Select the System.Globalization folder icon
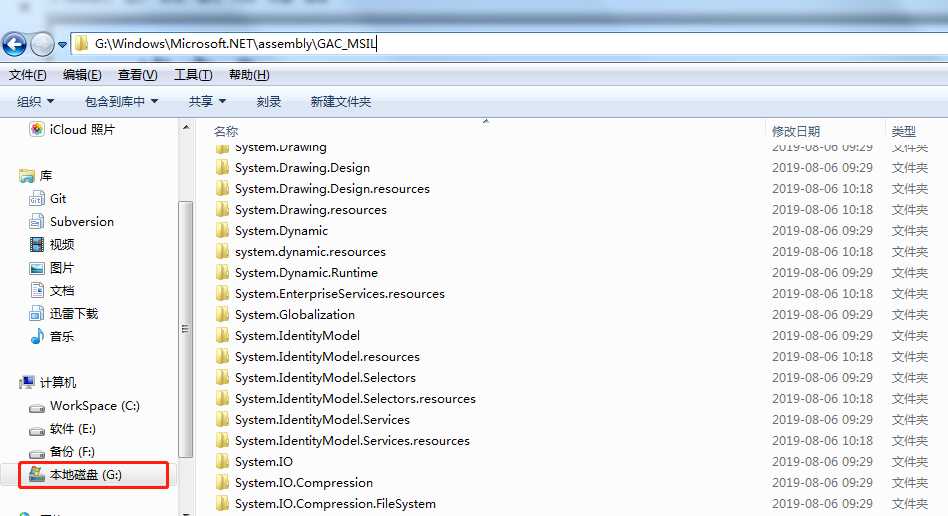The image size is (948, 516). [222, 315]
